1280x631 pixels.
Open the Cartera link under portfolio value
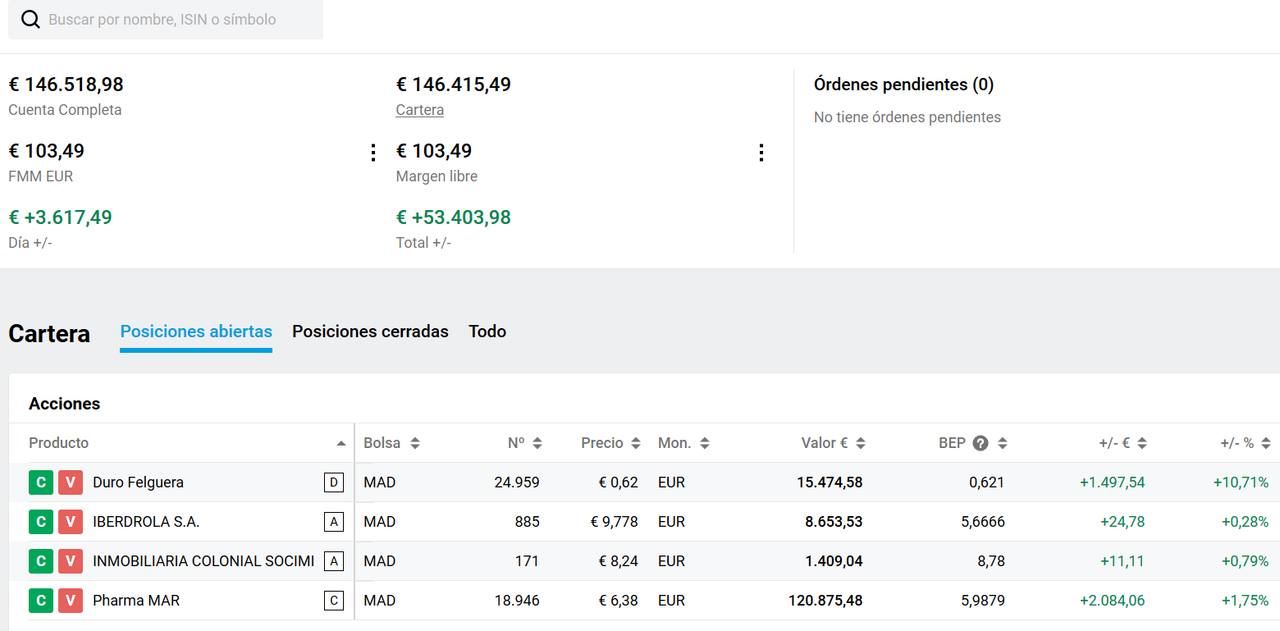pos(420,110)
